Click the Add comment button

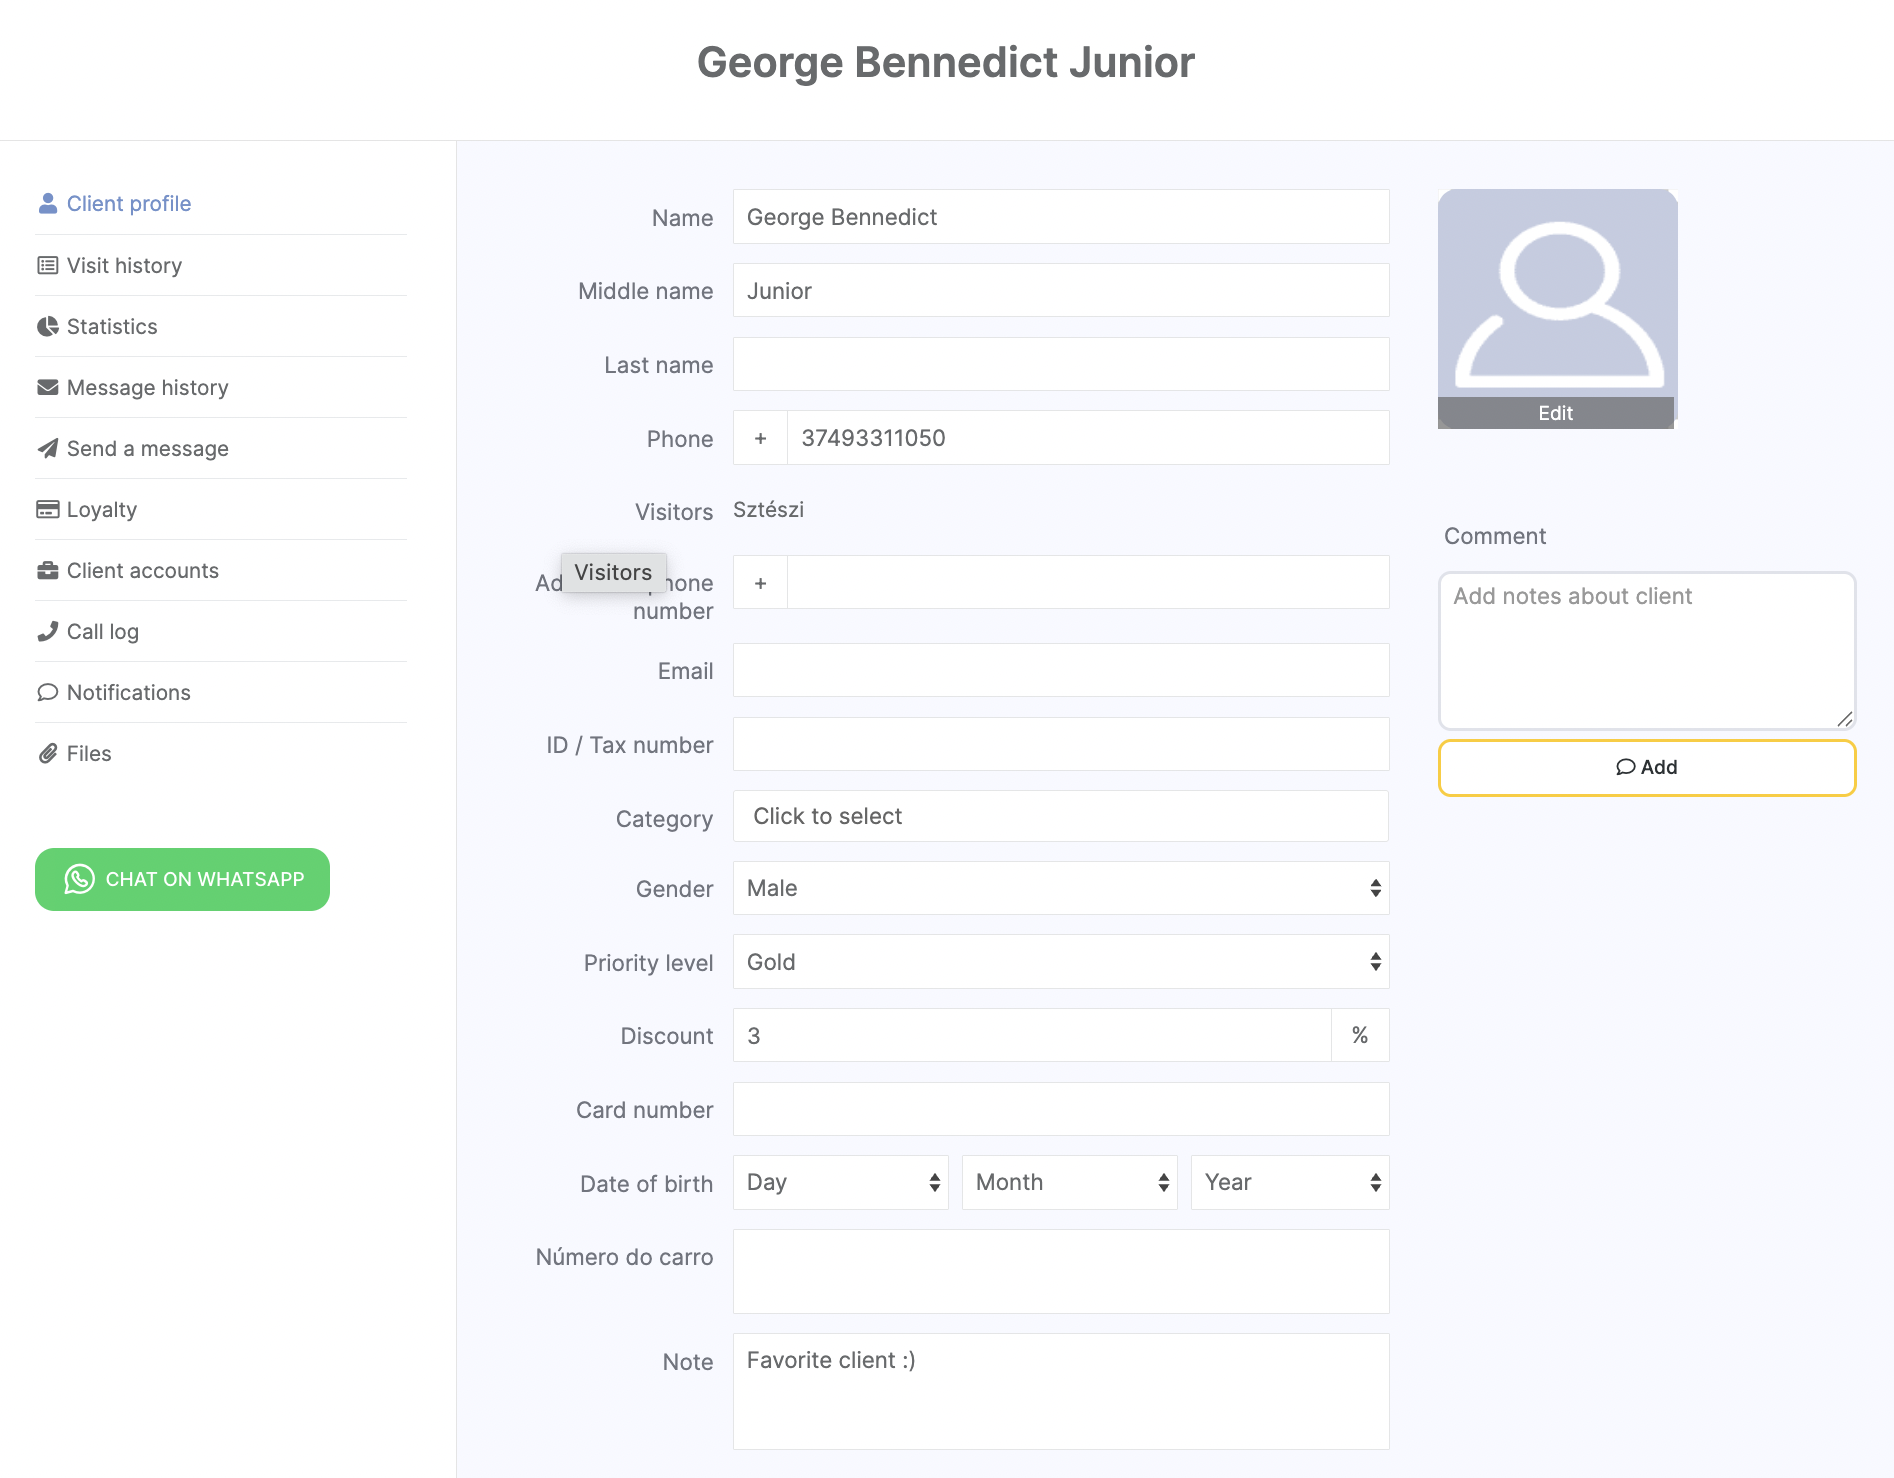tap(1646, 768)
